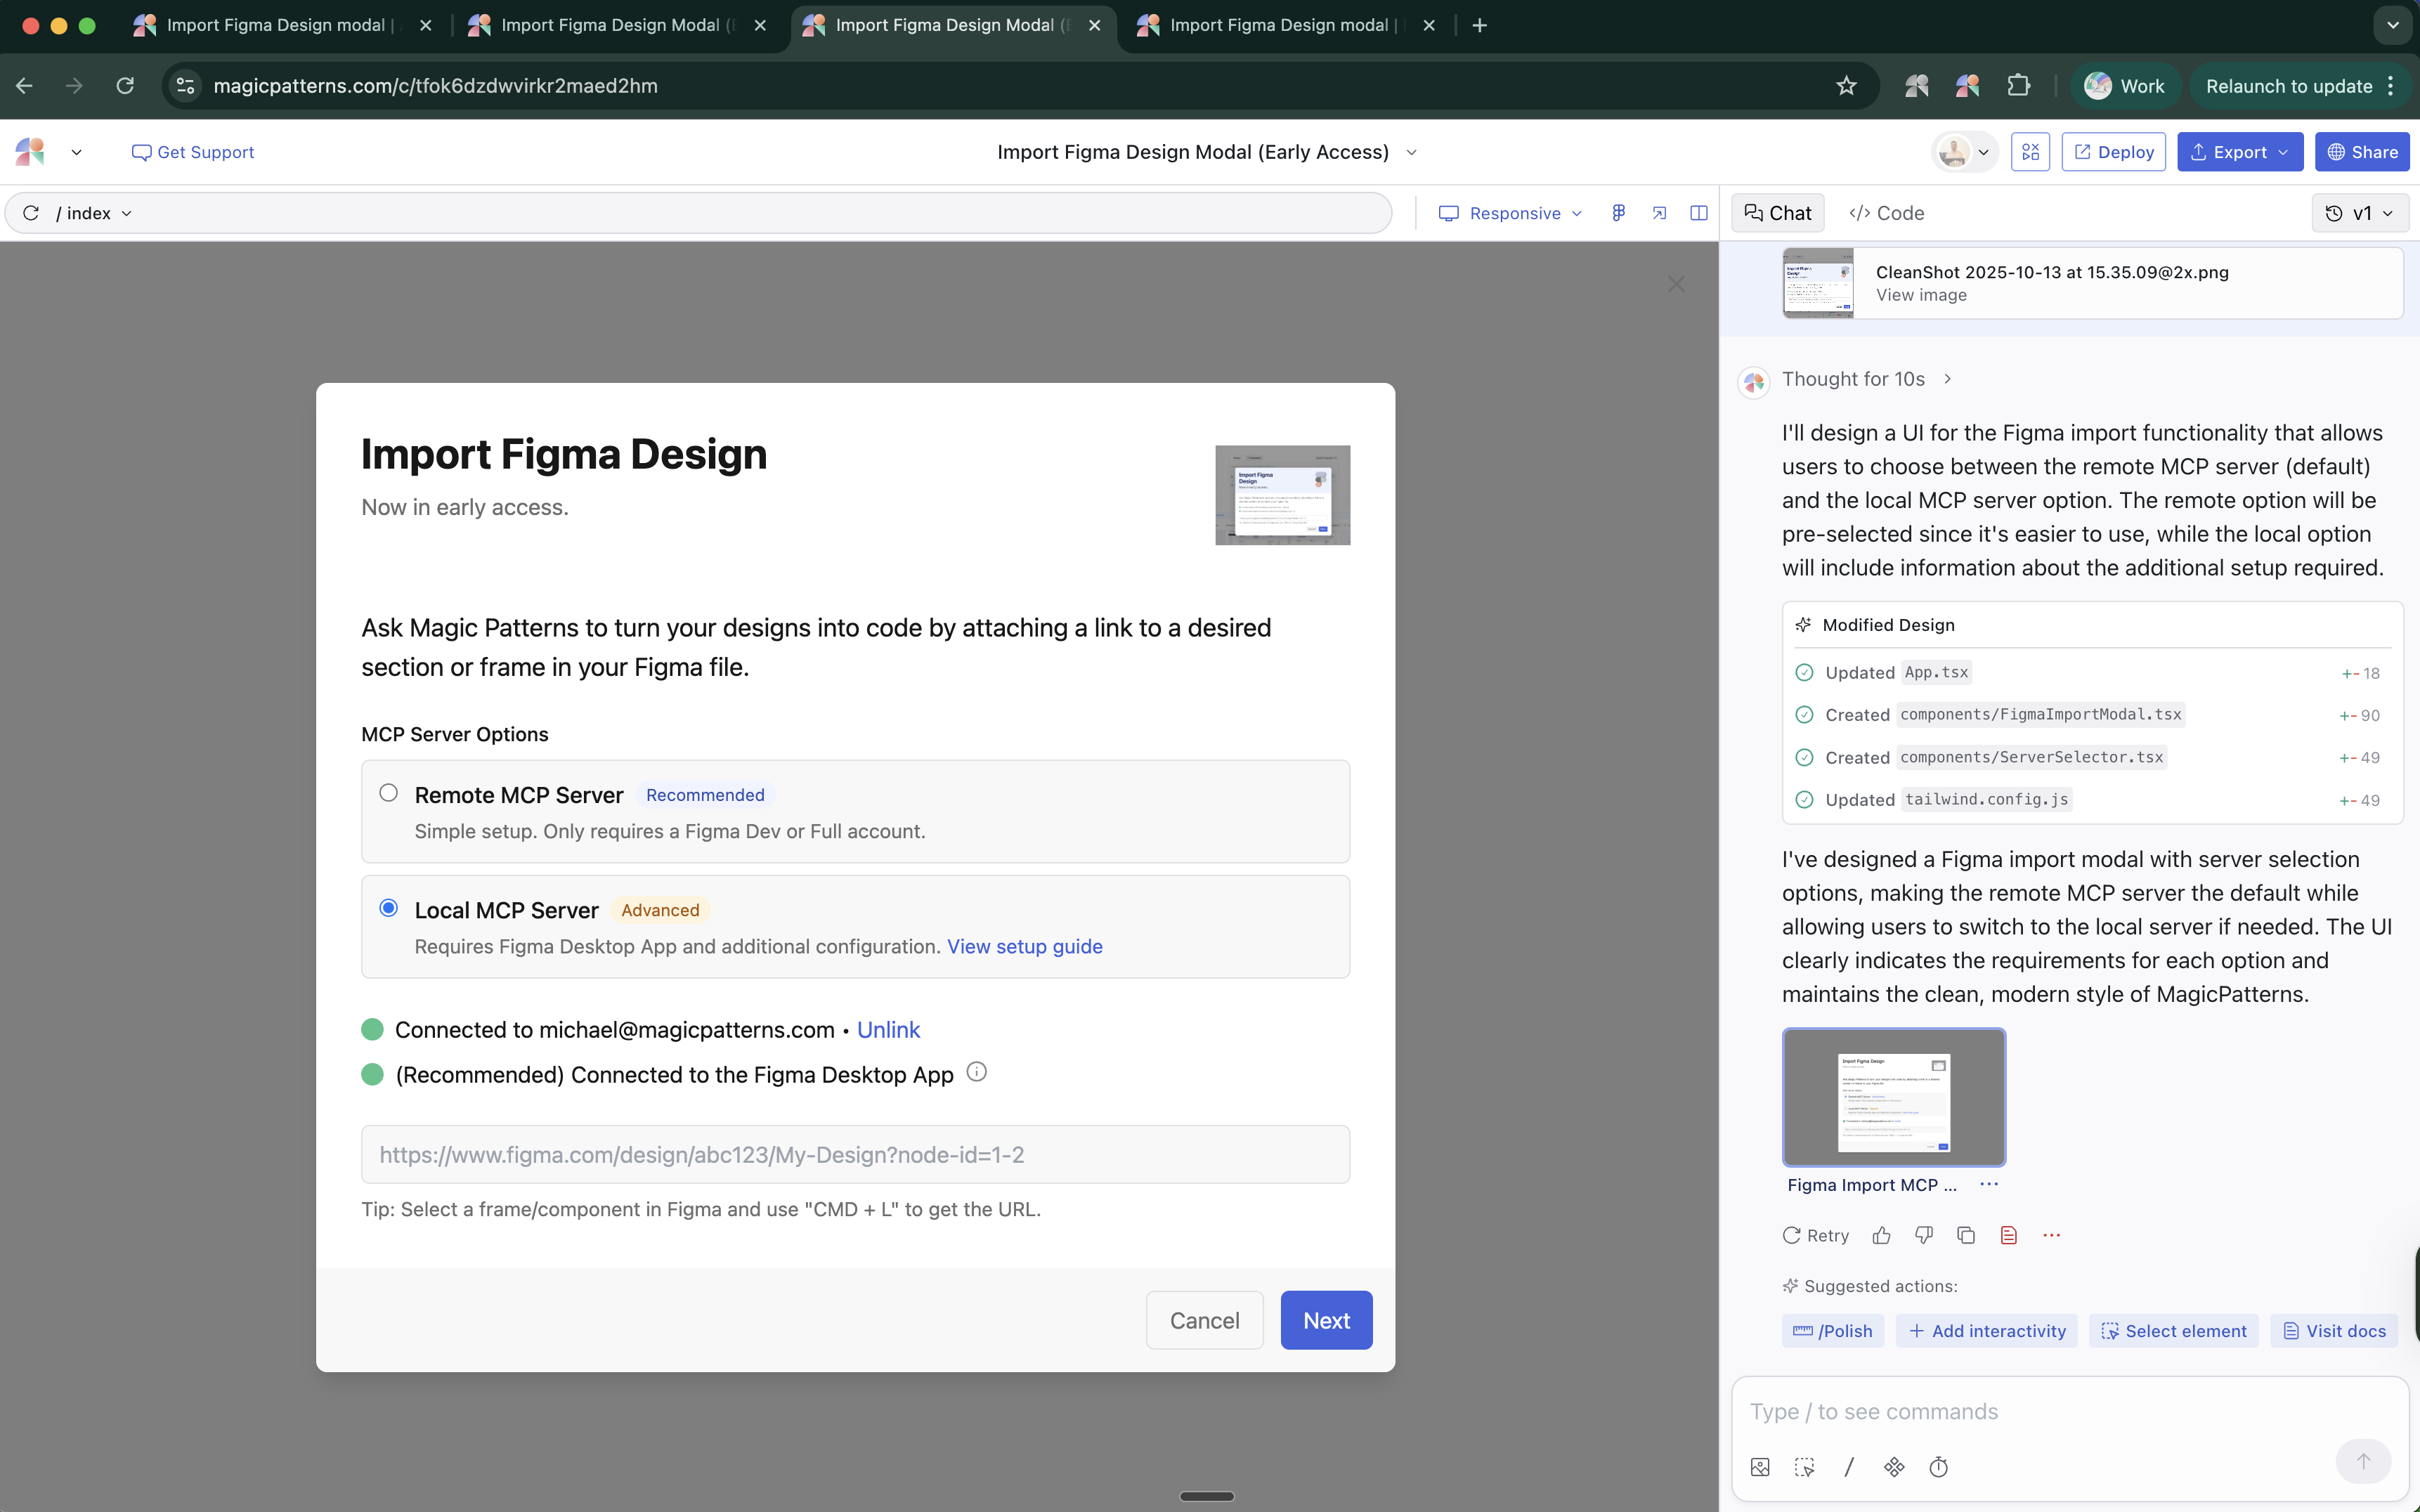Open the Responsive viewport dropdown
Image resolution: width=2420 pixels, height=1512 pixels.
pyautogui.click(x=1510, y=212)
